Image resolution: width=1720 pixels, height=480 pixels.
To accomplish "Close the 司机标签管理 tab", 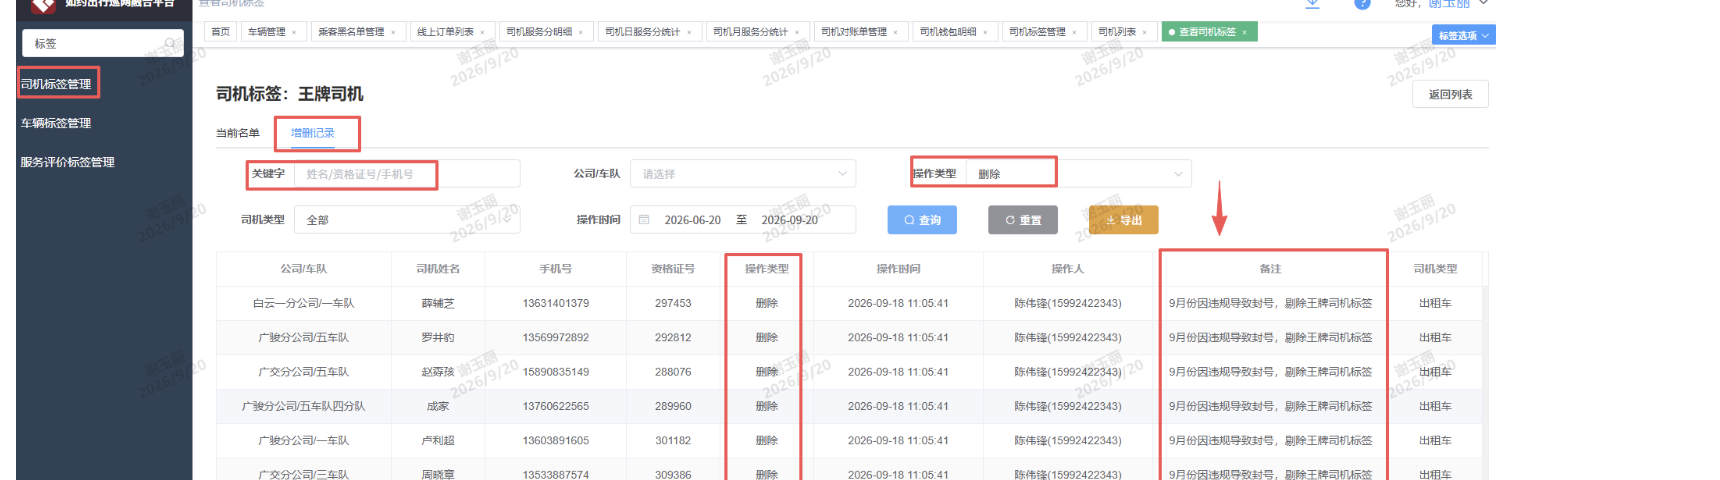I will pos(1075,32).
